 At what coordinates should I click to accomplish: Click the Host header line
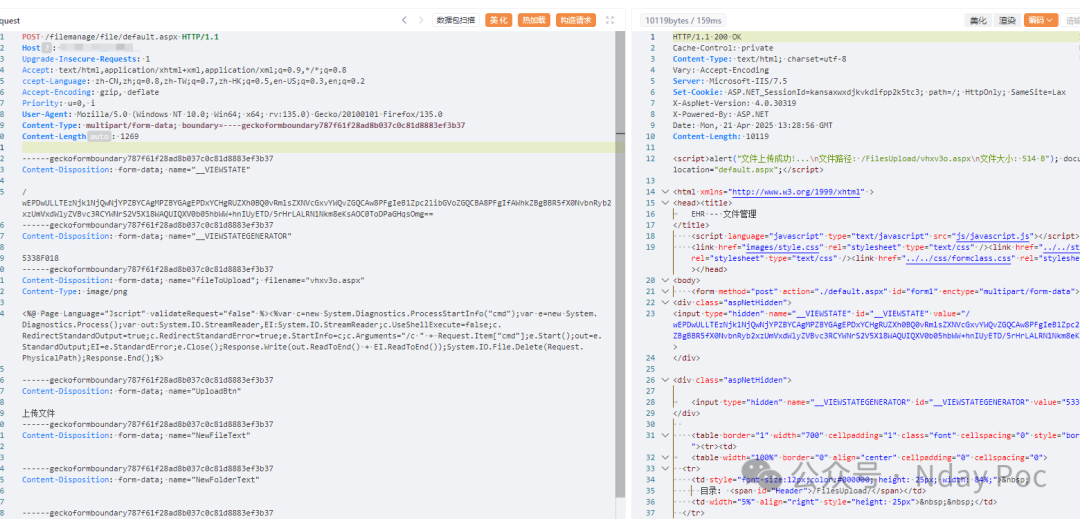tap(83, 47)
